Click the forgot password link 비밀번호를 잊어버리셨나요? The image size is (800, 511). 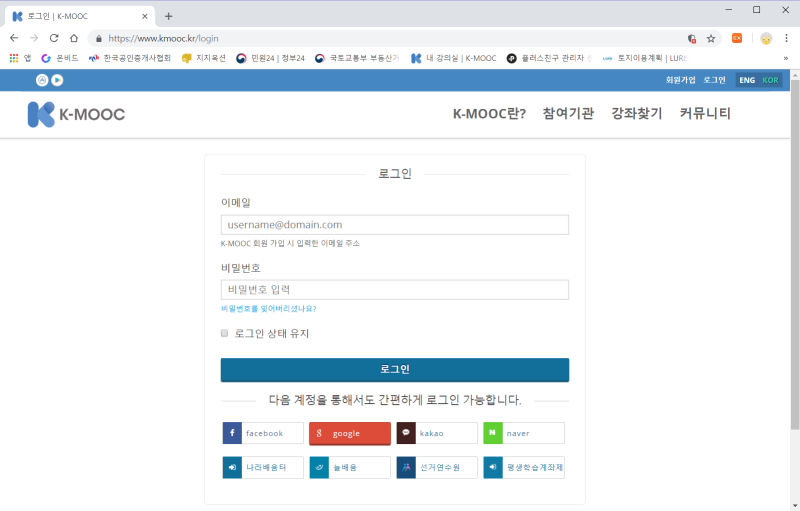pos(268,309)
